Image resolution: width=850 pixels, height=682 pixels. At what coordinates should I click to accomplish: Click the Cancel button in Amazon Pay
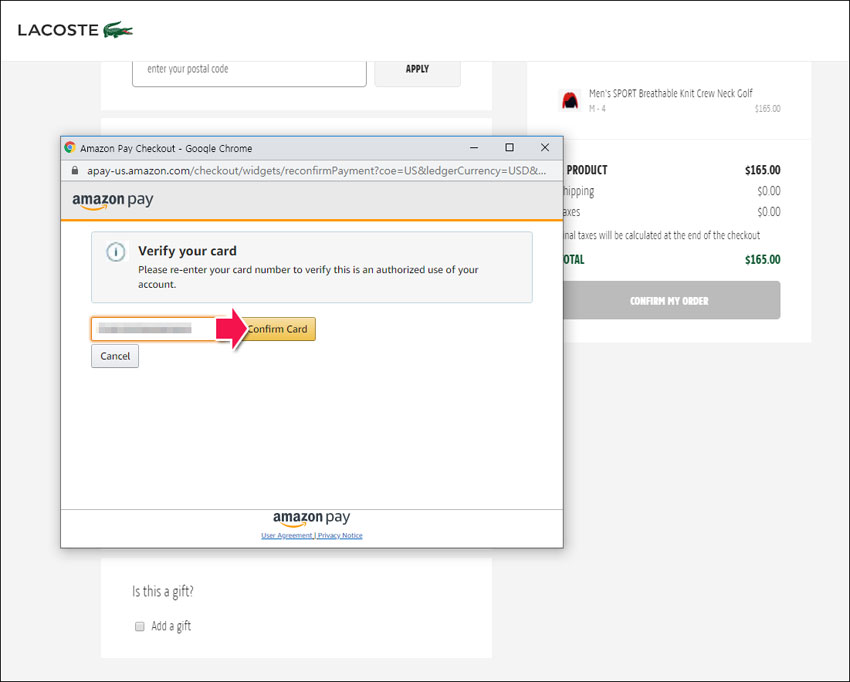115,356
